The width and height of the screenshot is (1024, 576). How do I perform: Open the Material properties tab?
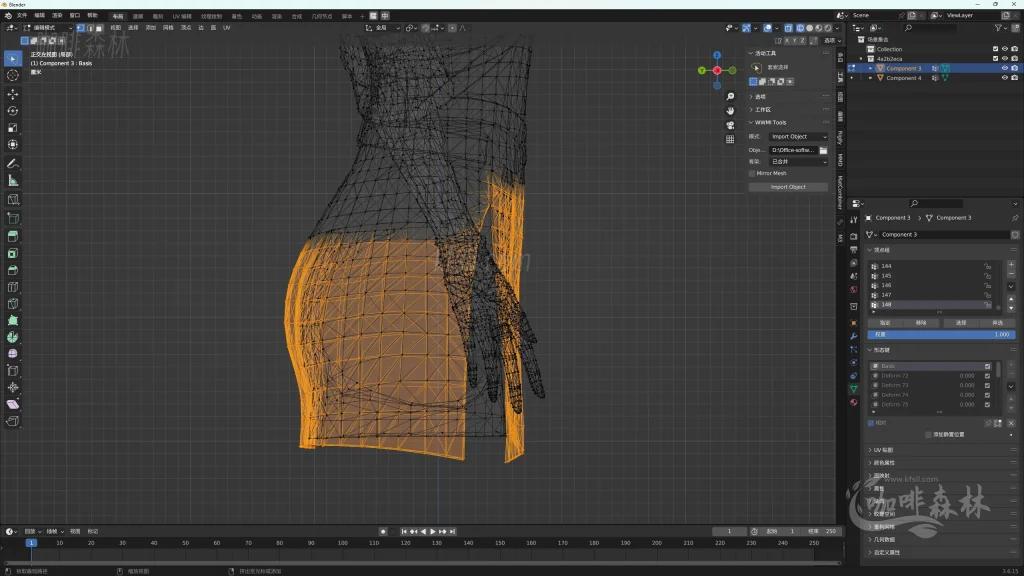854,402
